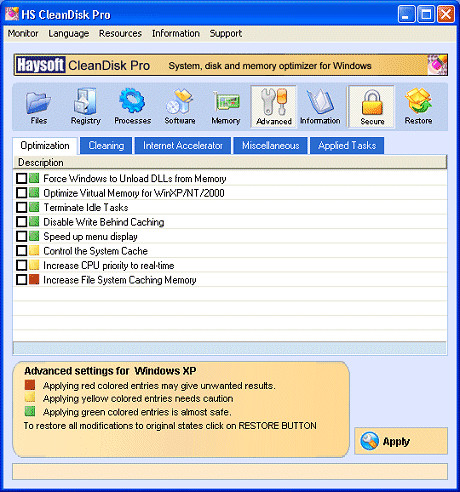Minimize the HS CleanDisk Pro window
The height and width of the screenshot is (492, 460).
406,14
